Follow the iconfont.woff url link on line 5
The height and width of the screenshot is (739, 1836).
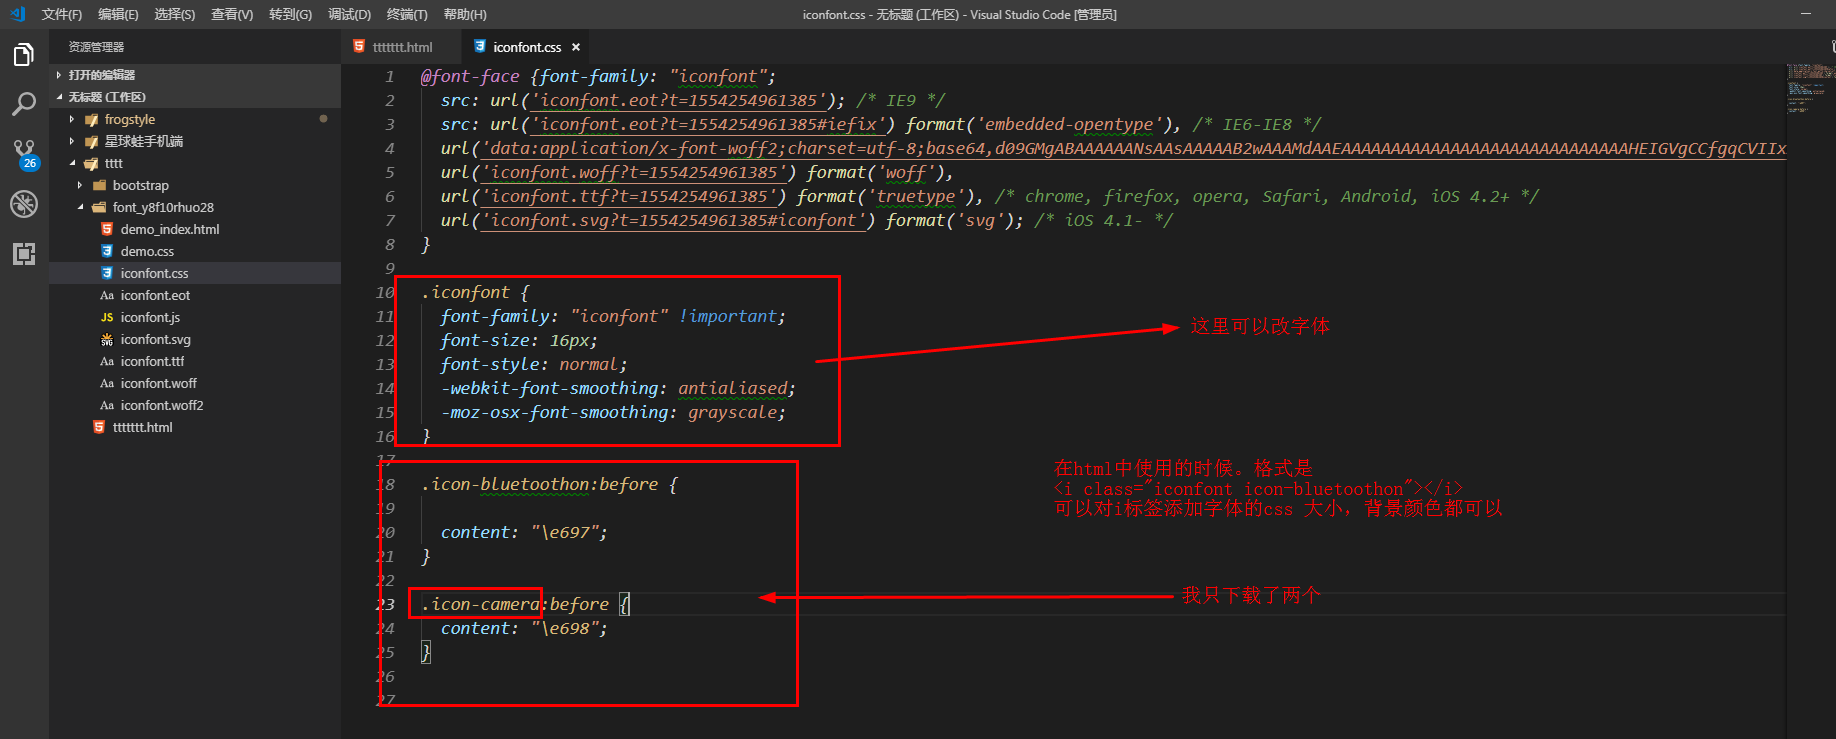[x=634, y=172]
